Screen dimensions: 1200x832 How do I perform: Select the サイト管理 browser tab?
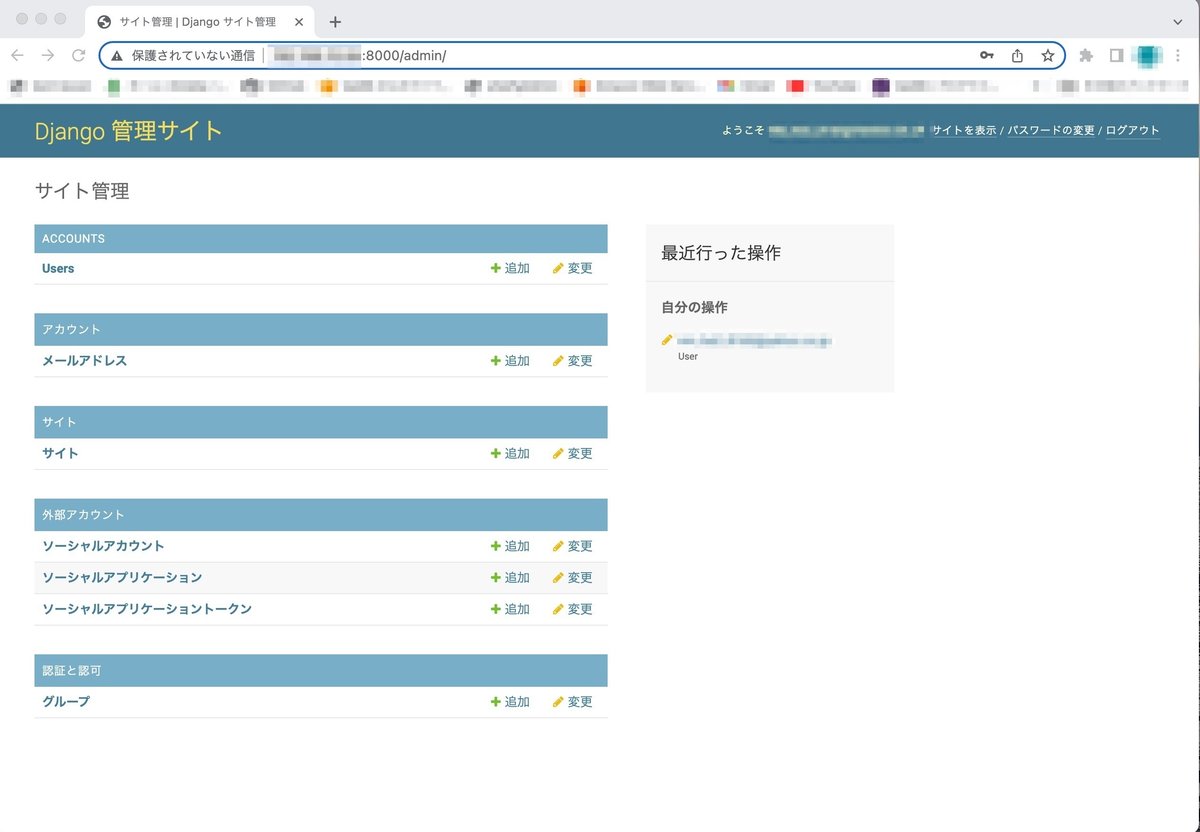pos(200,22)
